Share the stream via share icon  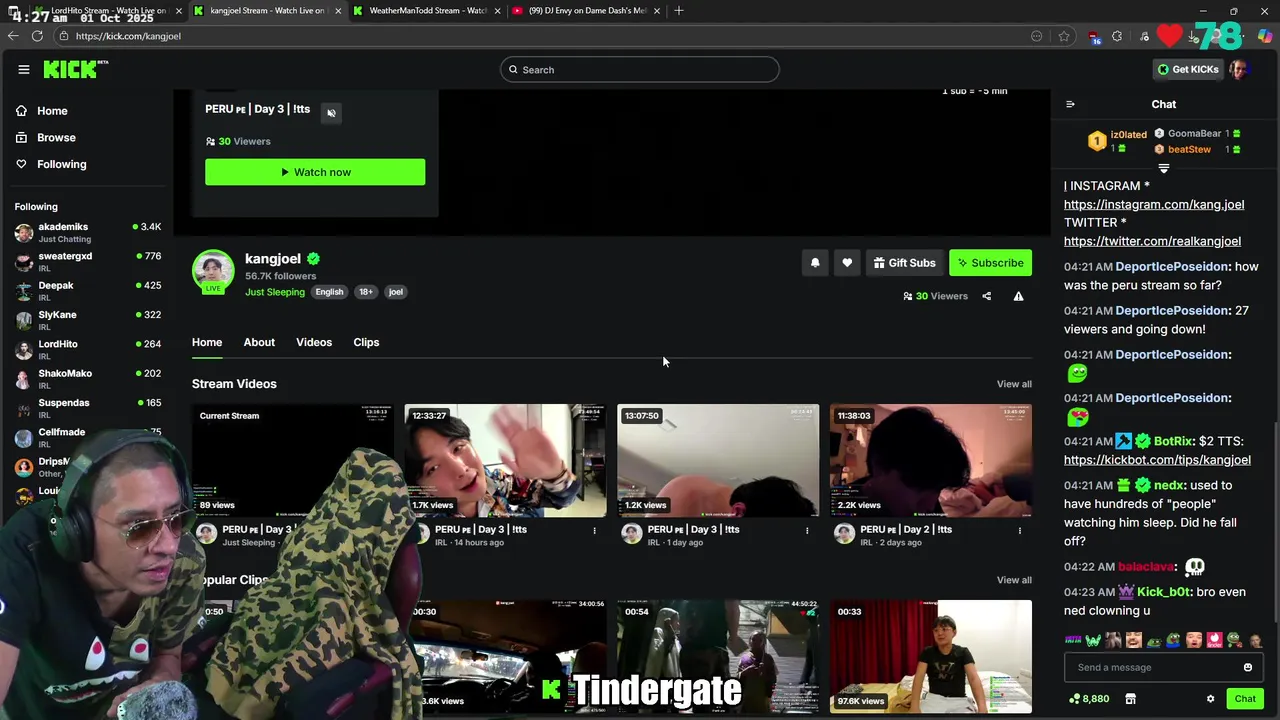pyautogui.click(x=986, y=296)
